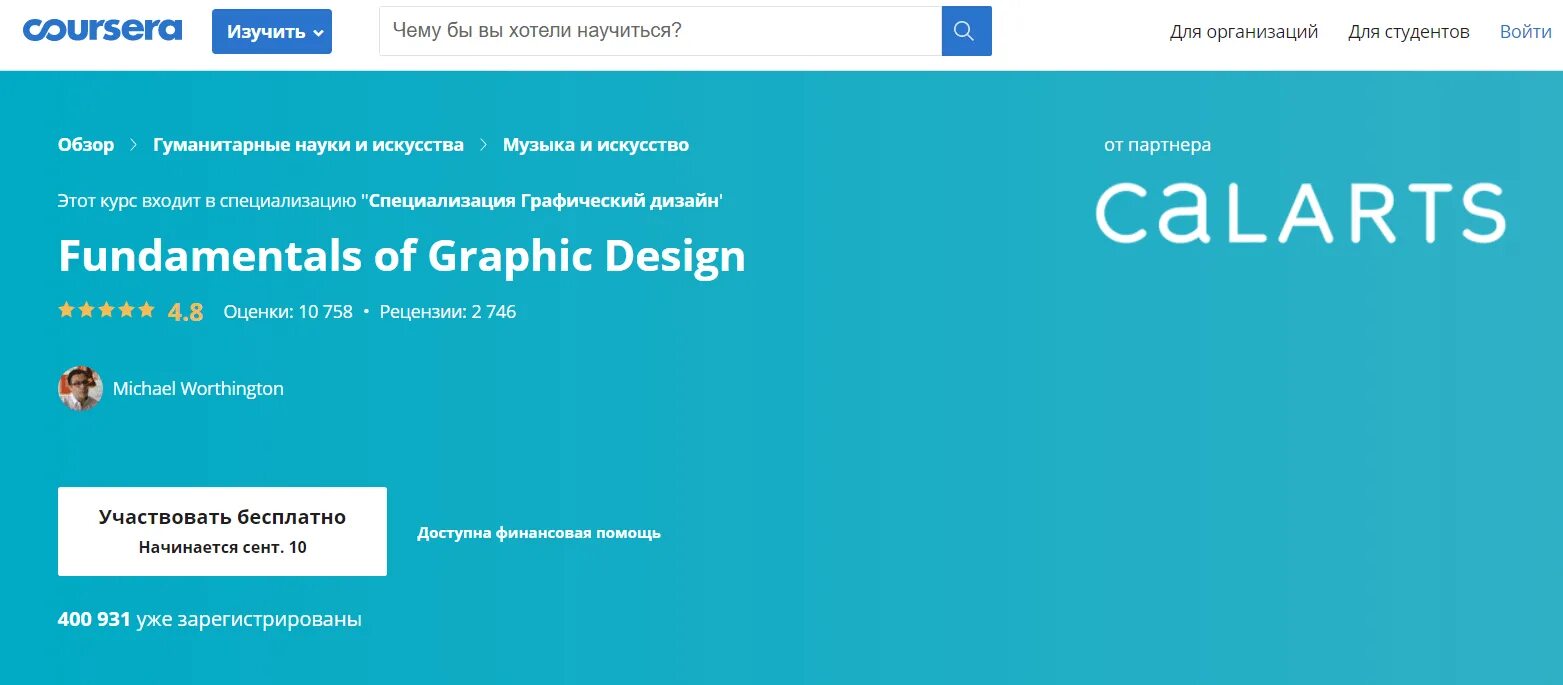
Task: Open the CalArts partner logo
Action: tap(1300, 213)
